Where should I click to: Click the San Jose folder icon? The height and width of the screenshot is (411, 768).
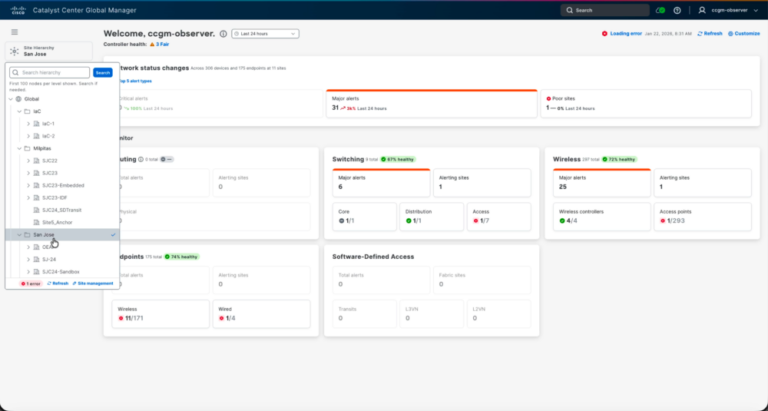coord(27,235)
